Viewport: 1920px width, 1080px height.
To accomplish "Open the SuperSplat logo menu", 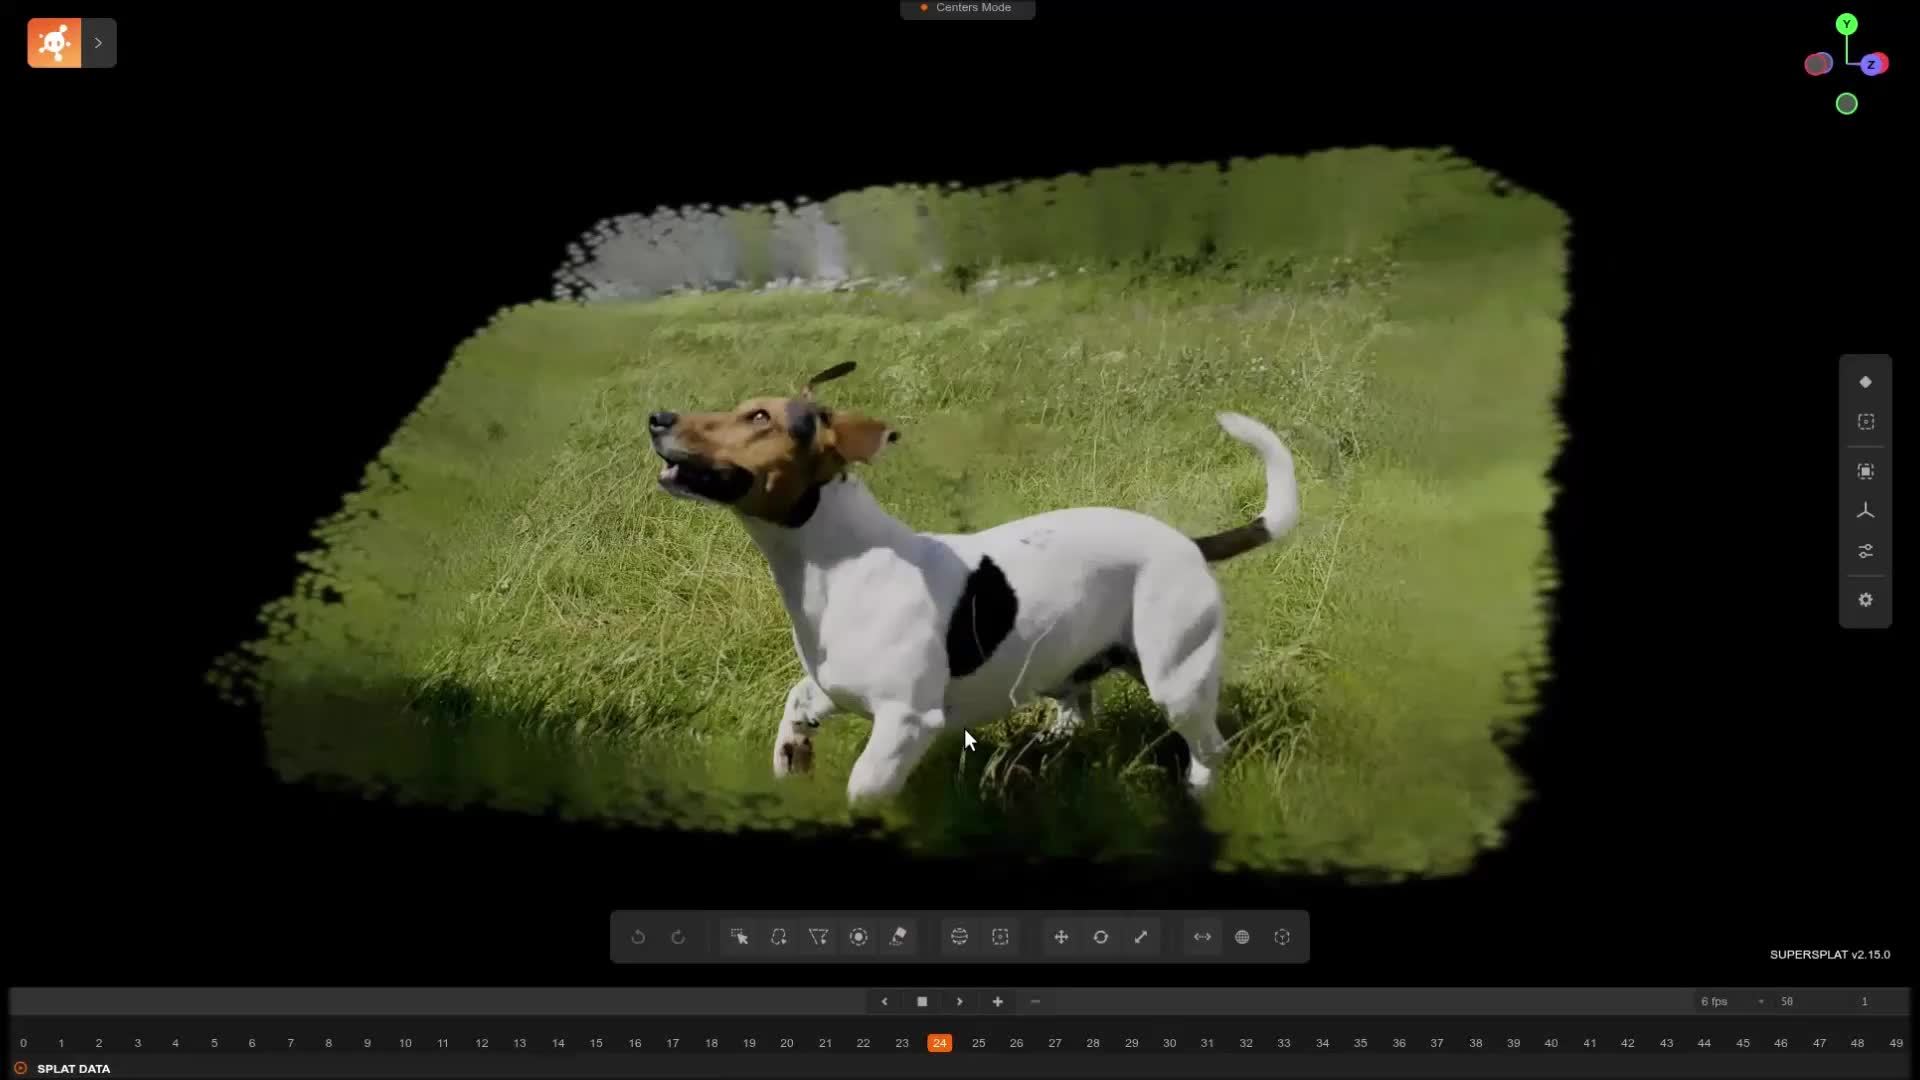I will click(x=53, y=42).
